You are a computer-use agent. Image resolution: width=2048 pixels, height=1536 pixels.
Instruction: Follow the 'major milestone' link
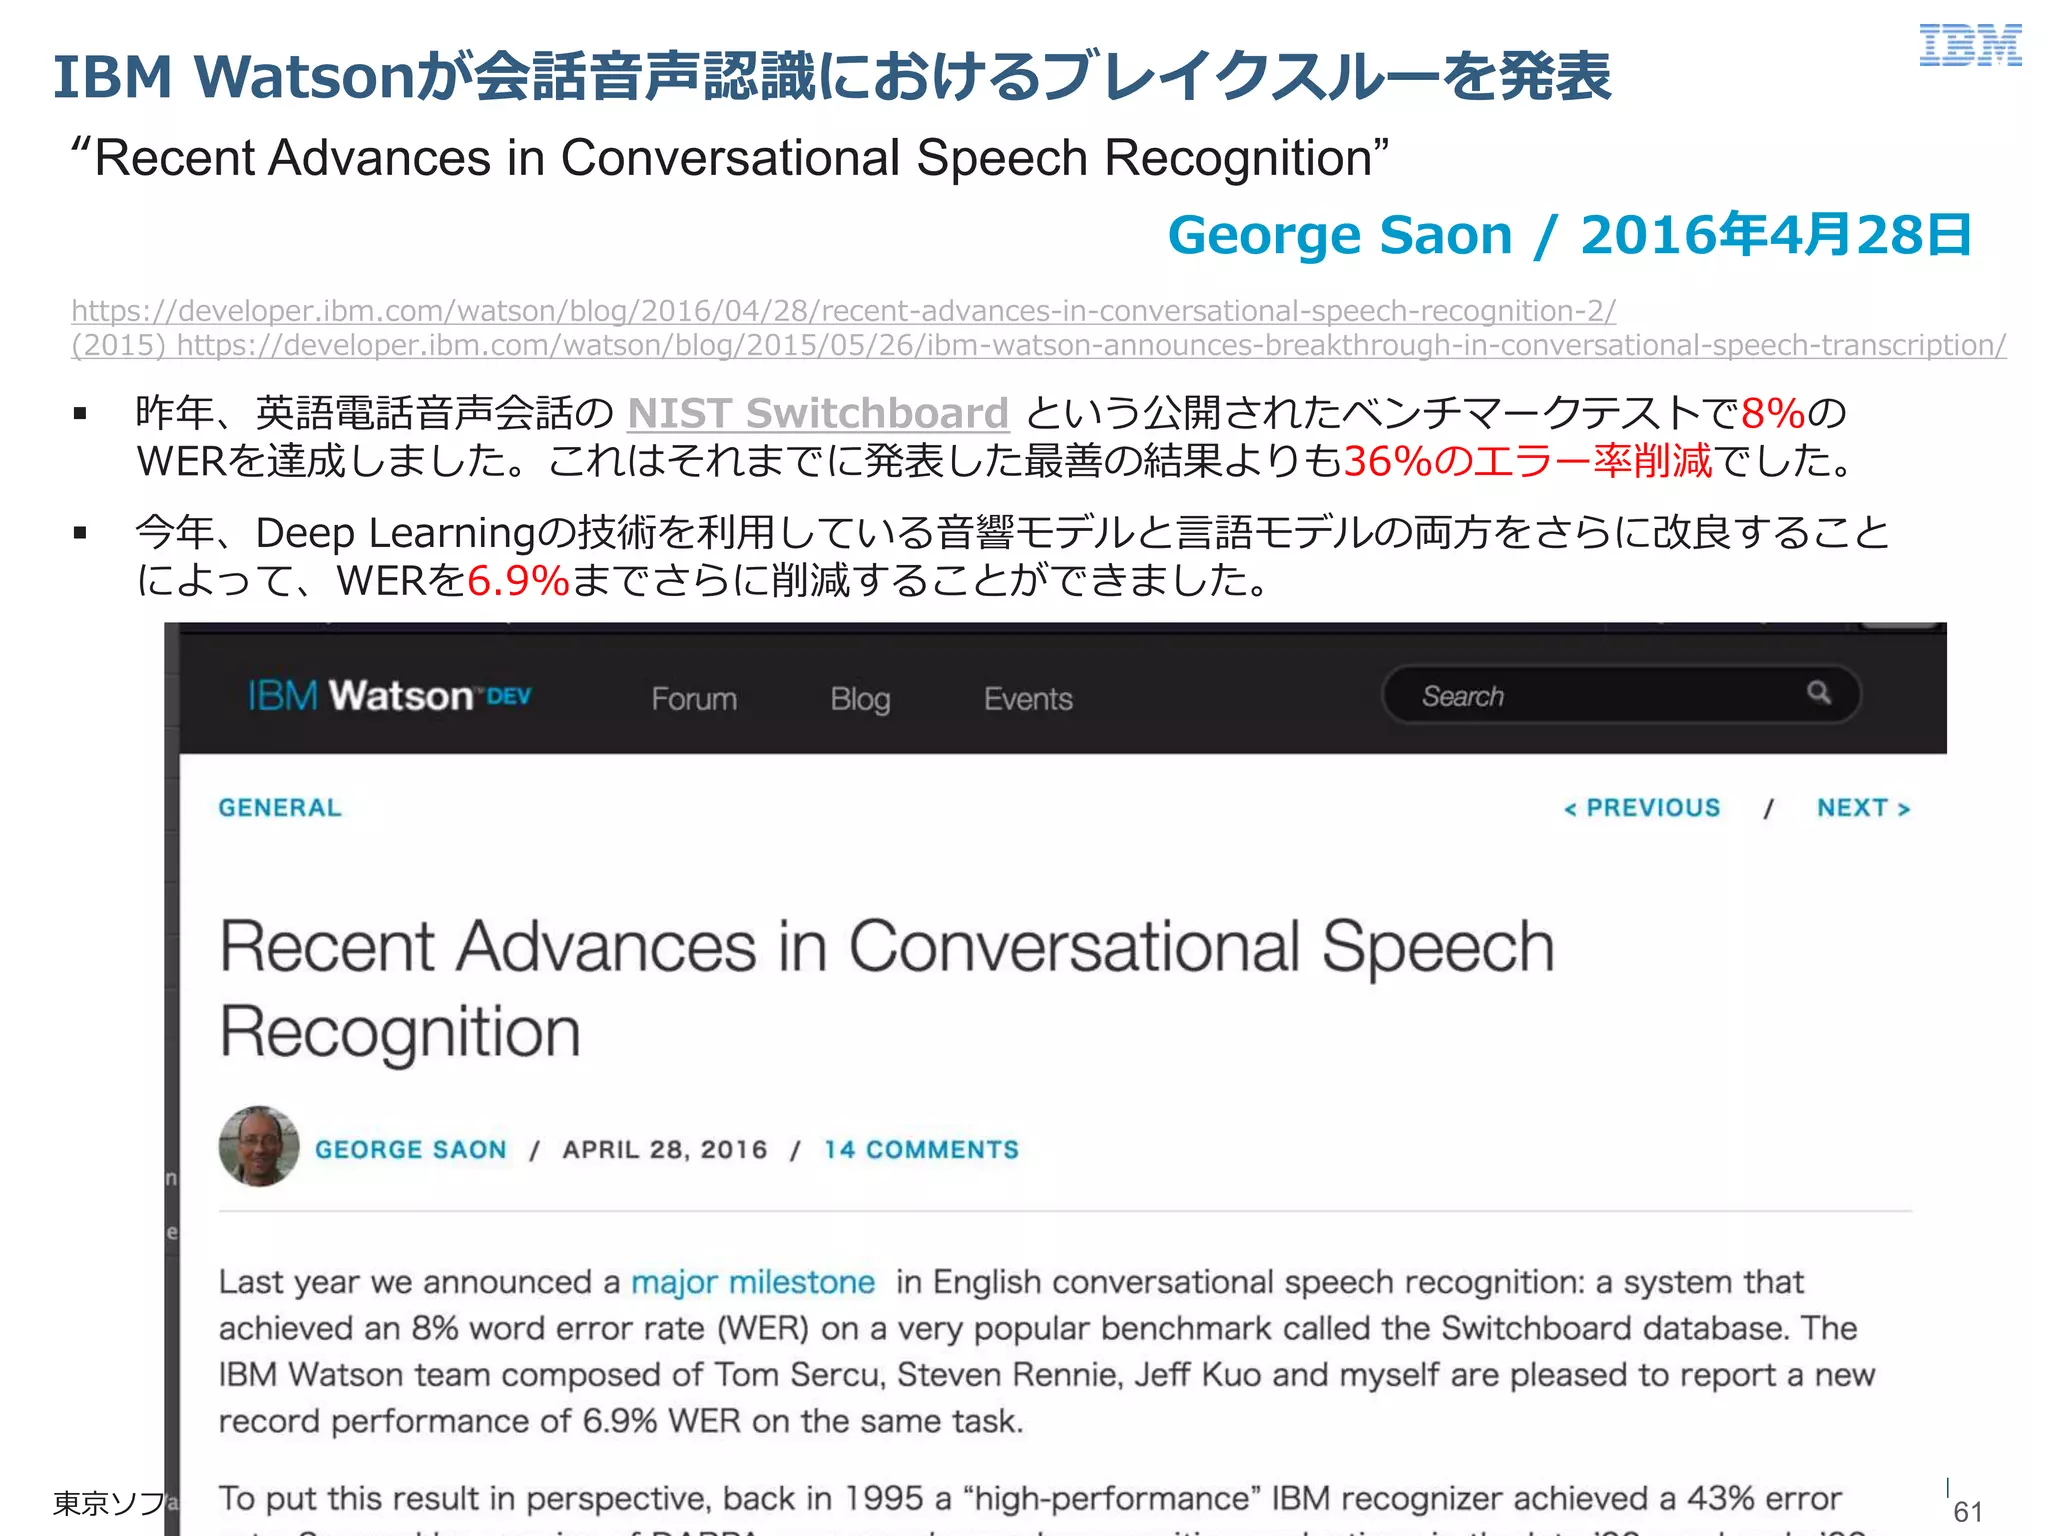(x=753, y=1282)
